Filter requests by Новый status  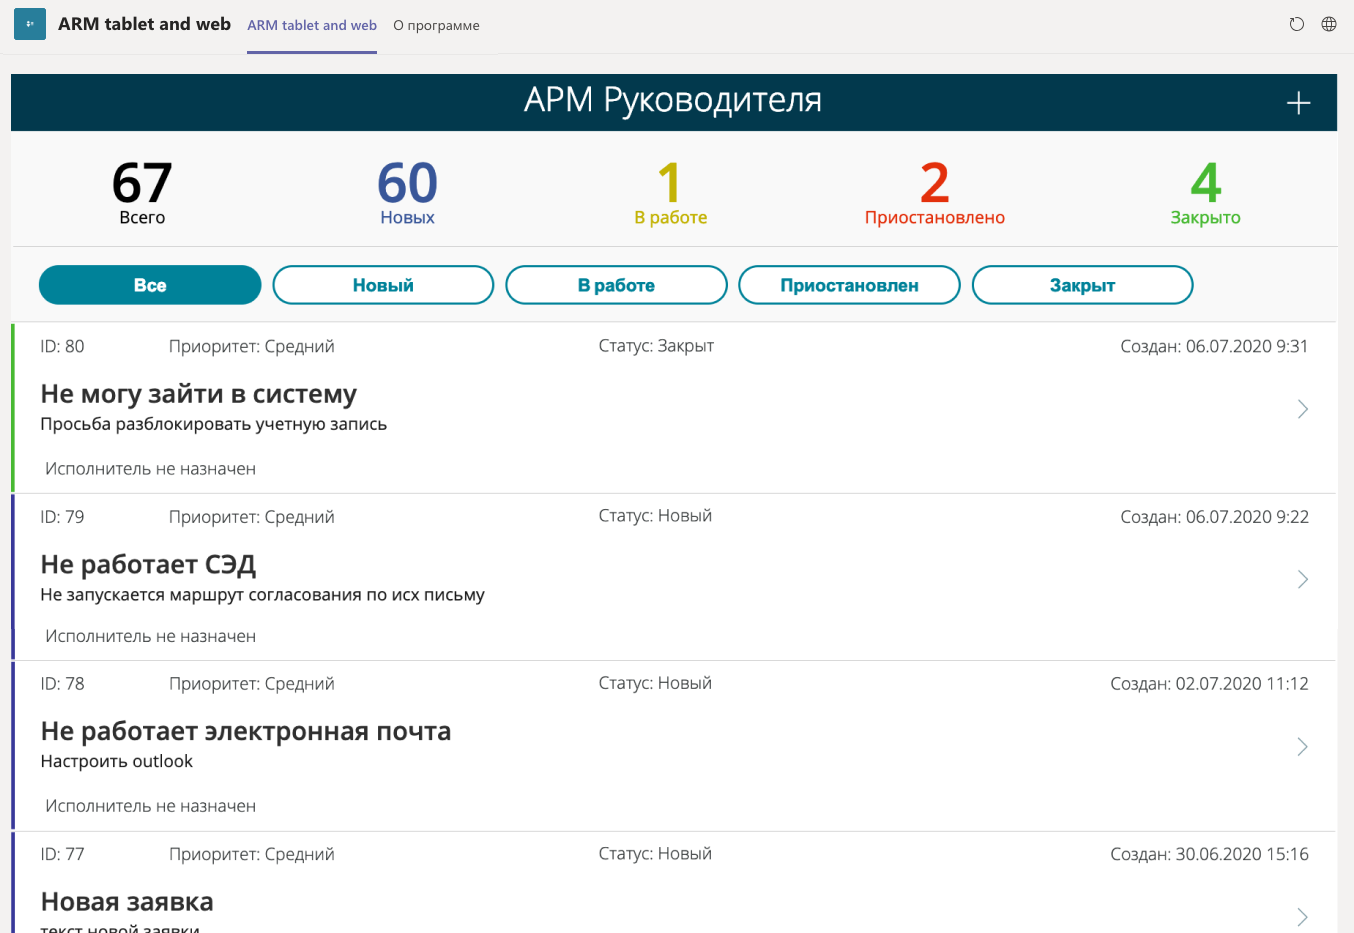click(383, 285)
